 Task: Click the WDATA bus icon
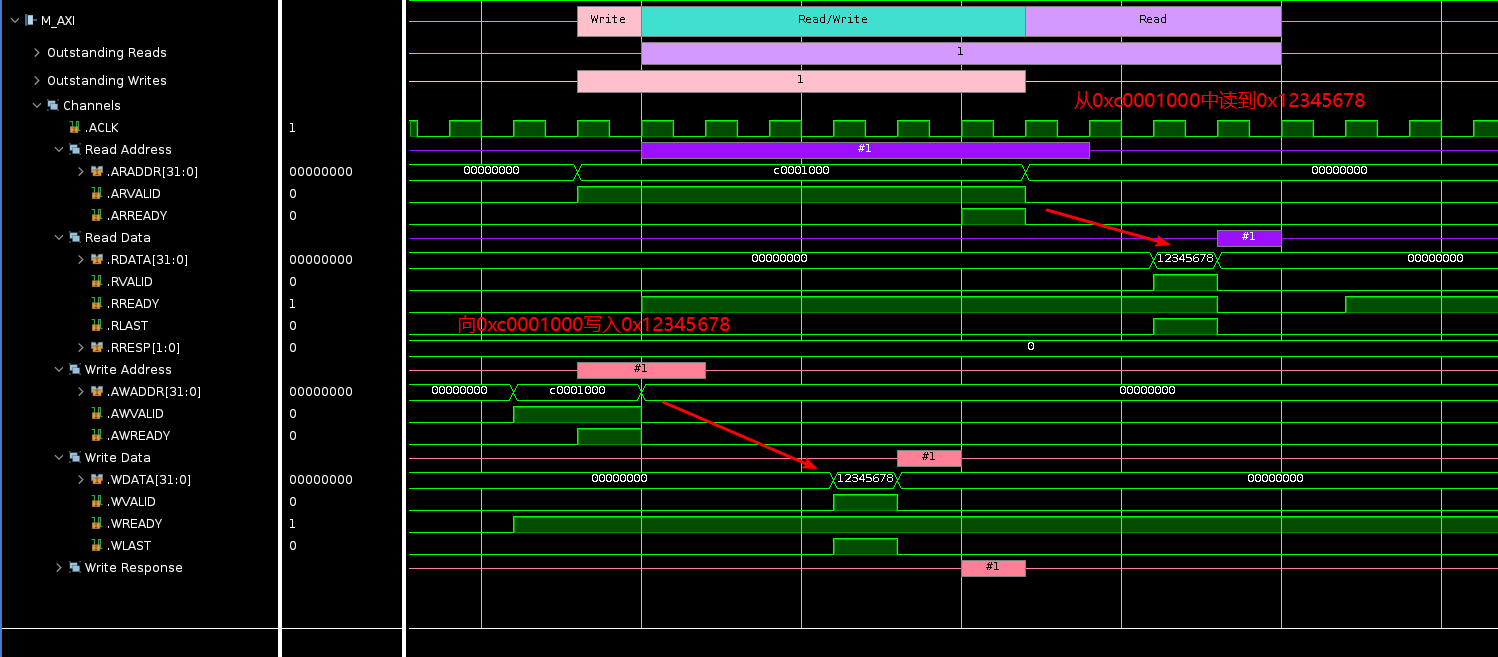tap(97, 479)
